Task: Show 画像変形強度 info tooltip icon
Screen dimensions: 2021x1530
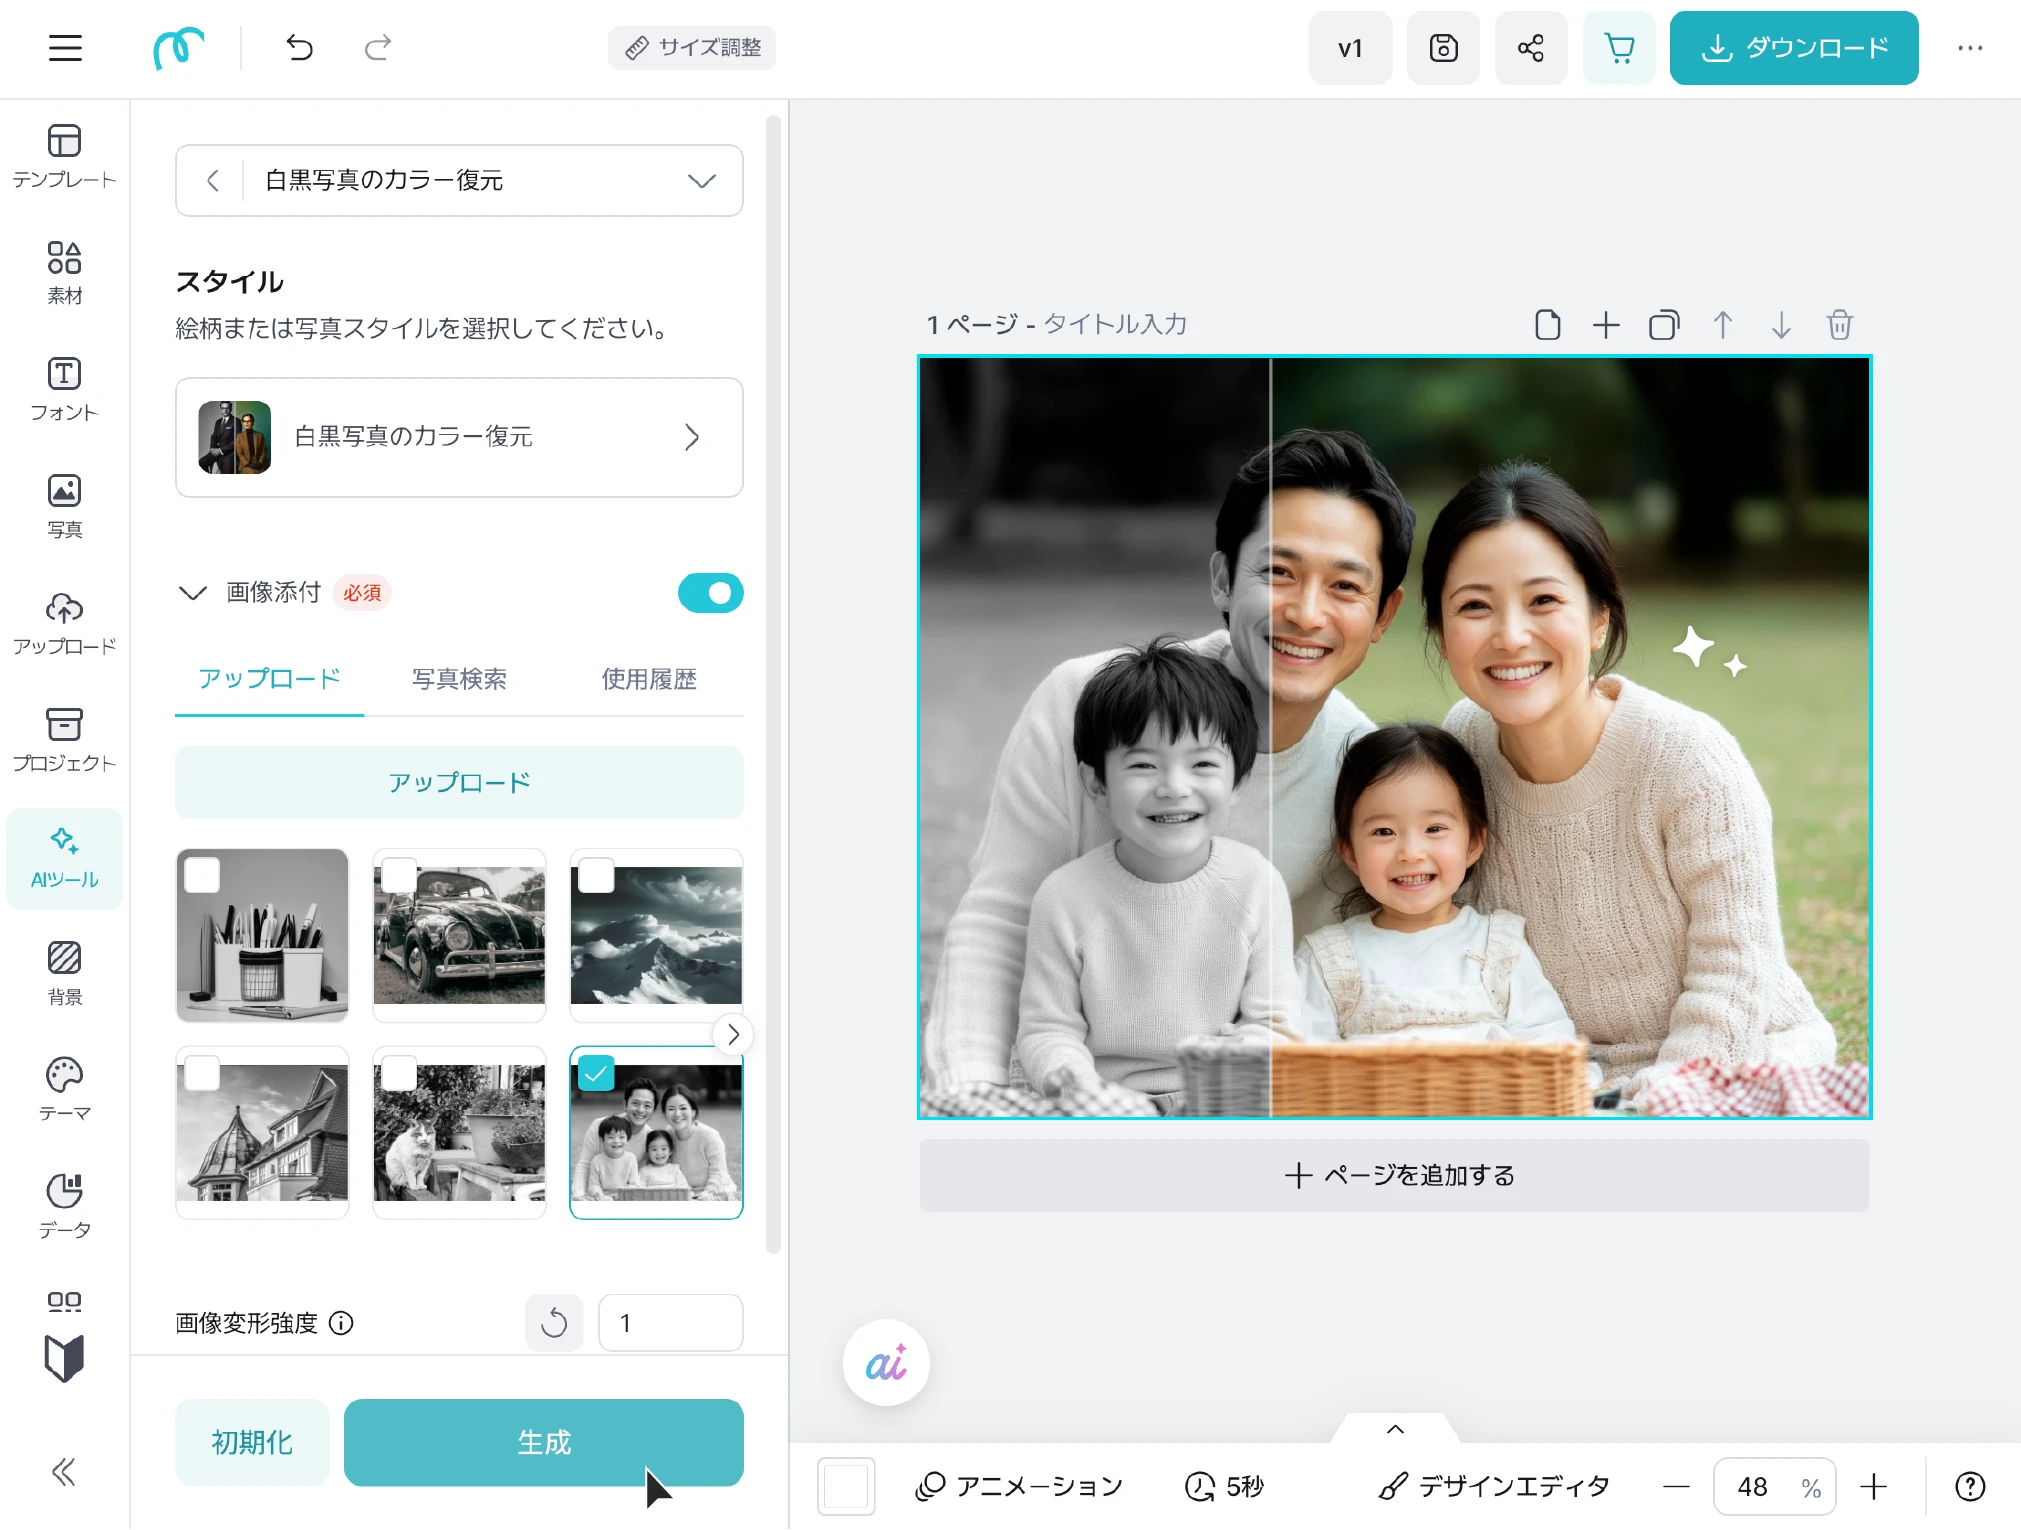Action: pyautogui.click(x=341, y=1323)
